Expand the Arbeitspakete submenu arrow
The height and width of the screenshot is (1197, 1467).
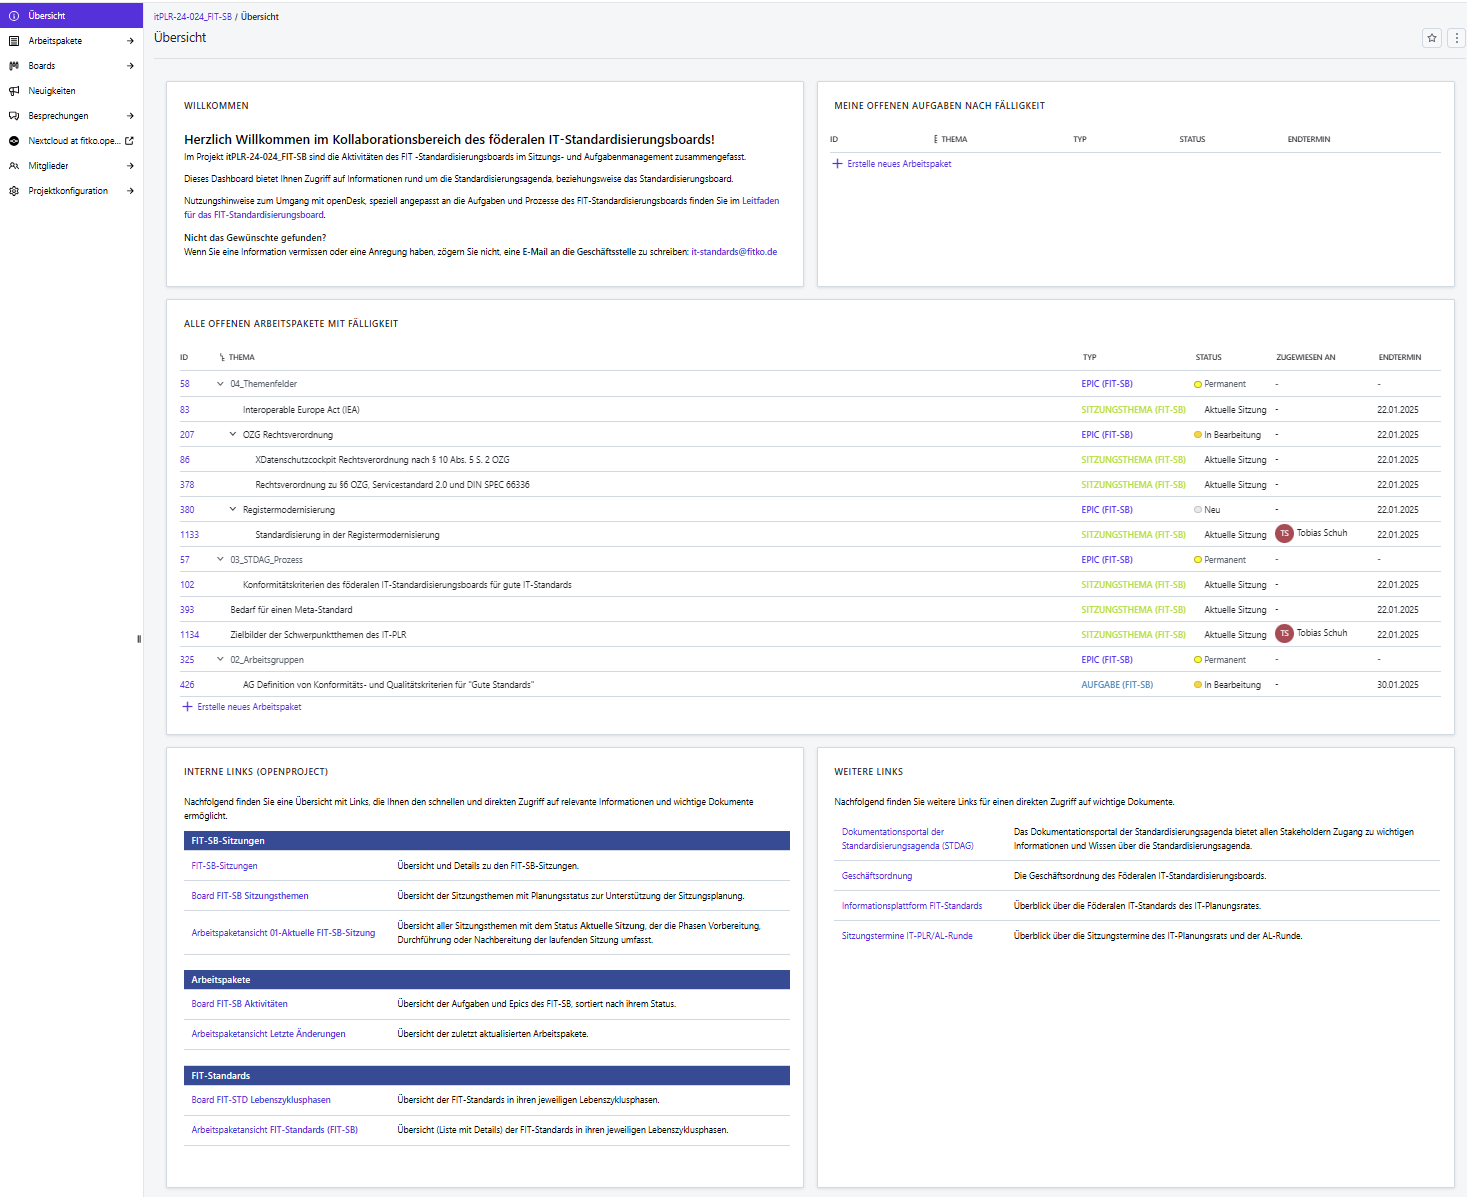(x=130, y=41)
